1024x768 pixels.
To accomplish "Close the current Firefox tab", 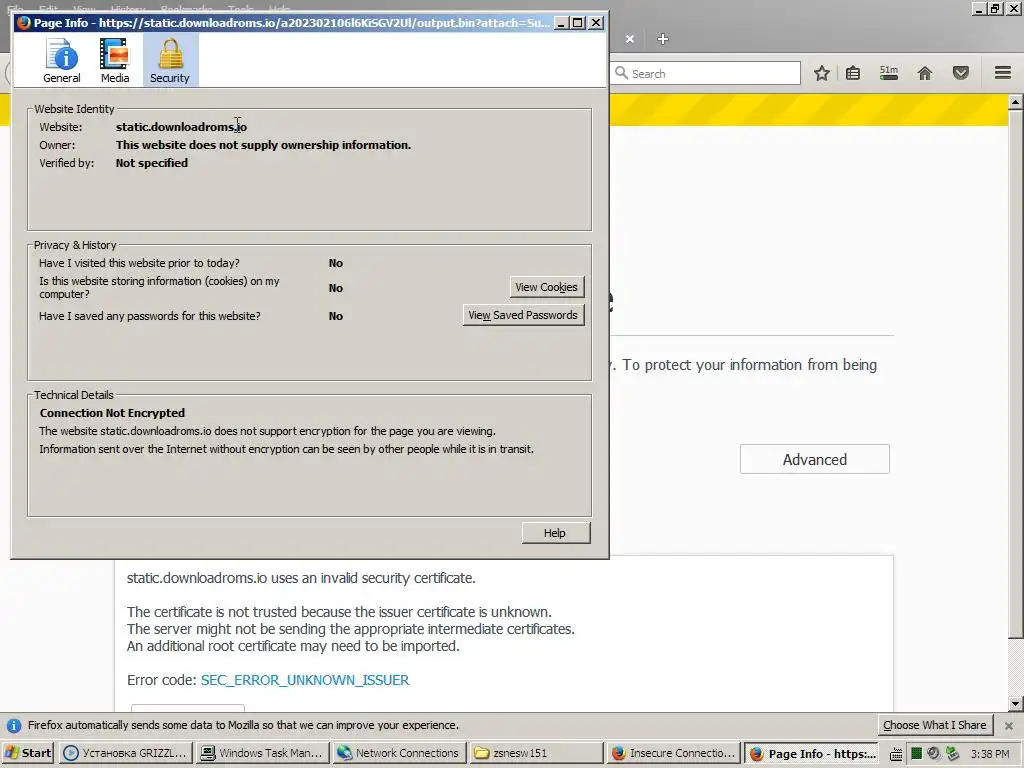I will pyautogui.click(x=630, y=39).
